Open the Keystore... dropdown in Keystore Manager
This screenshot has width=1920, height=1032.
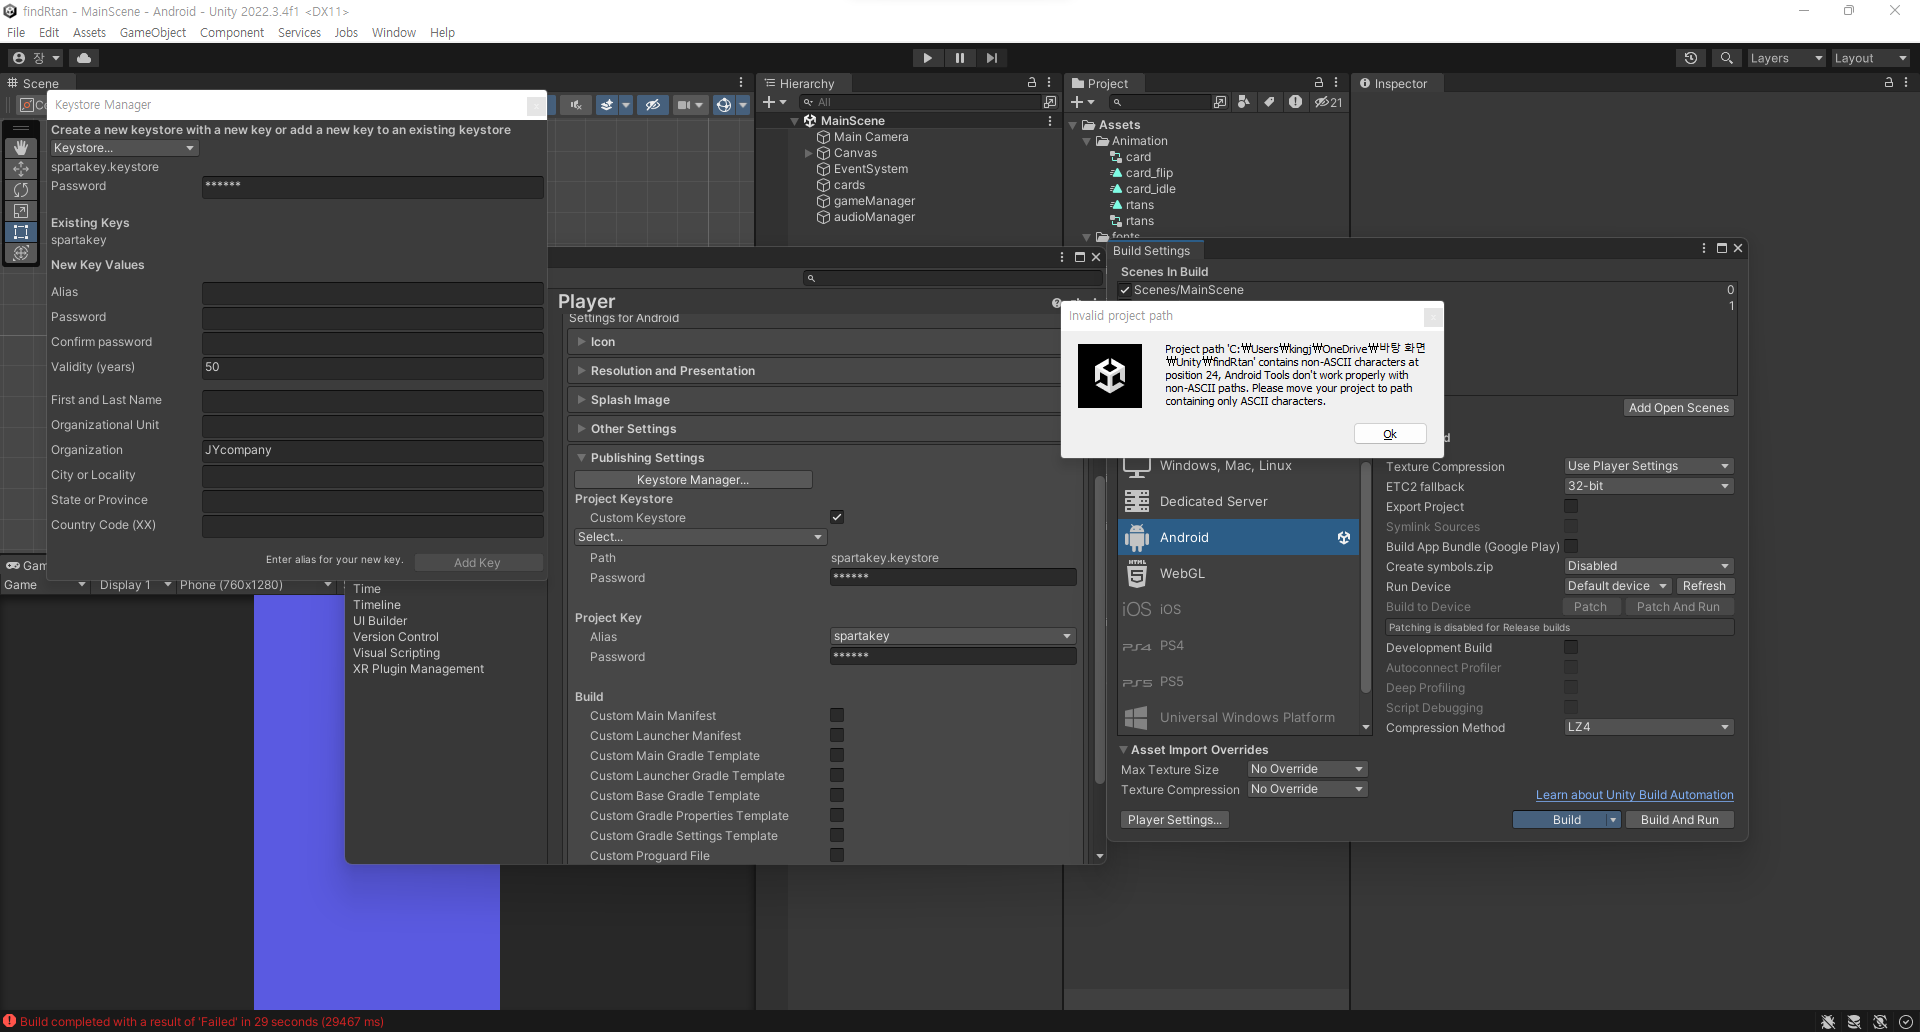point(125,148)
